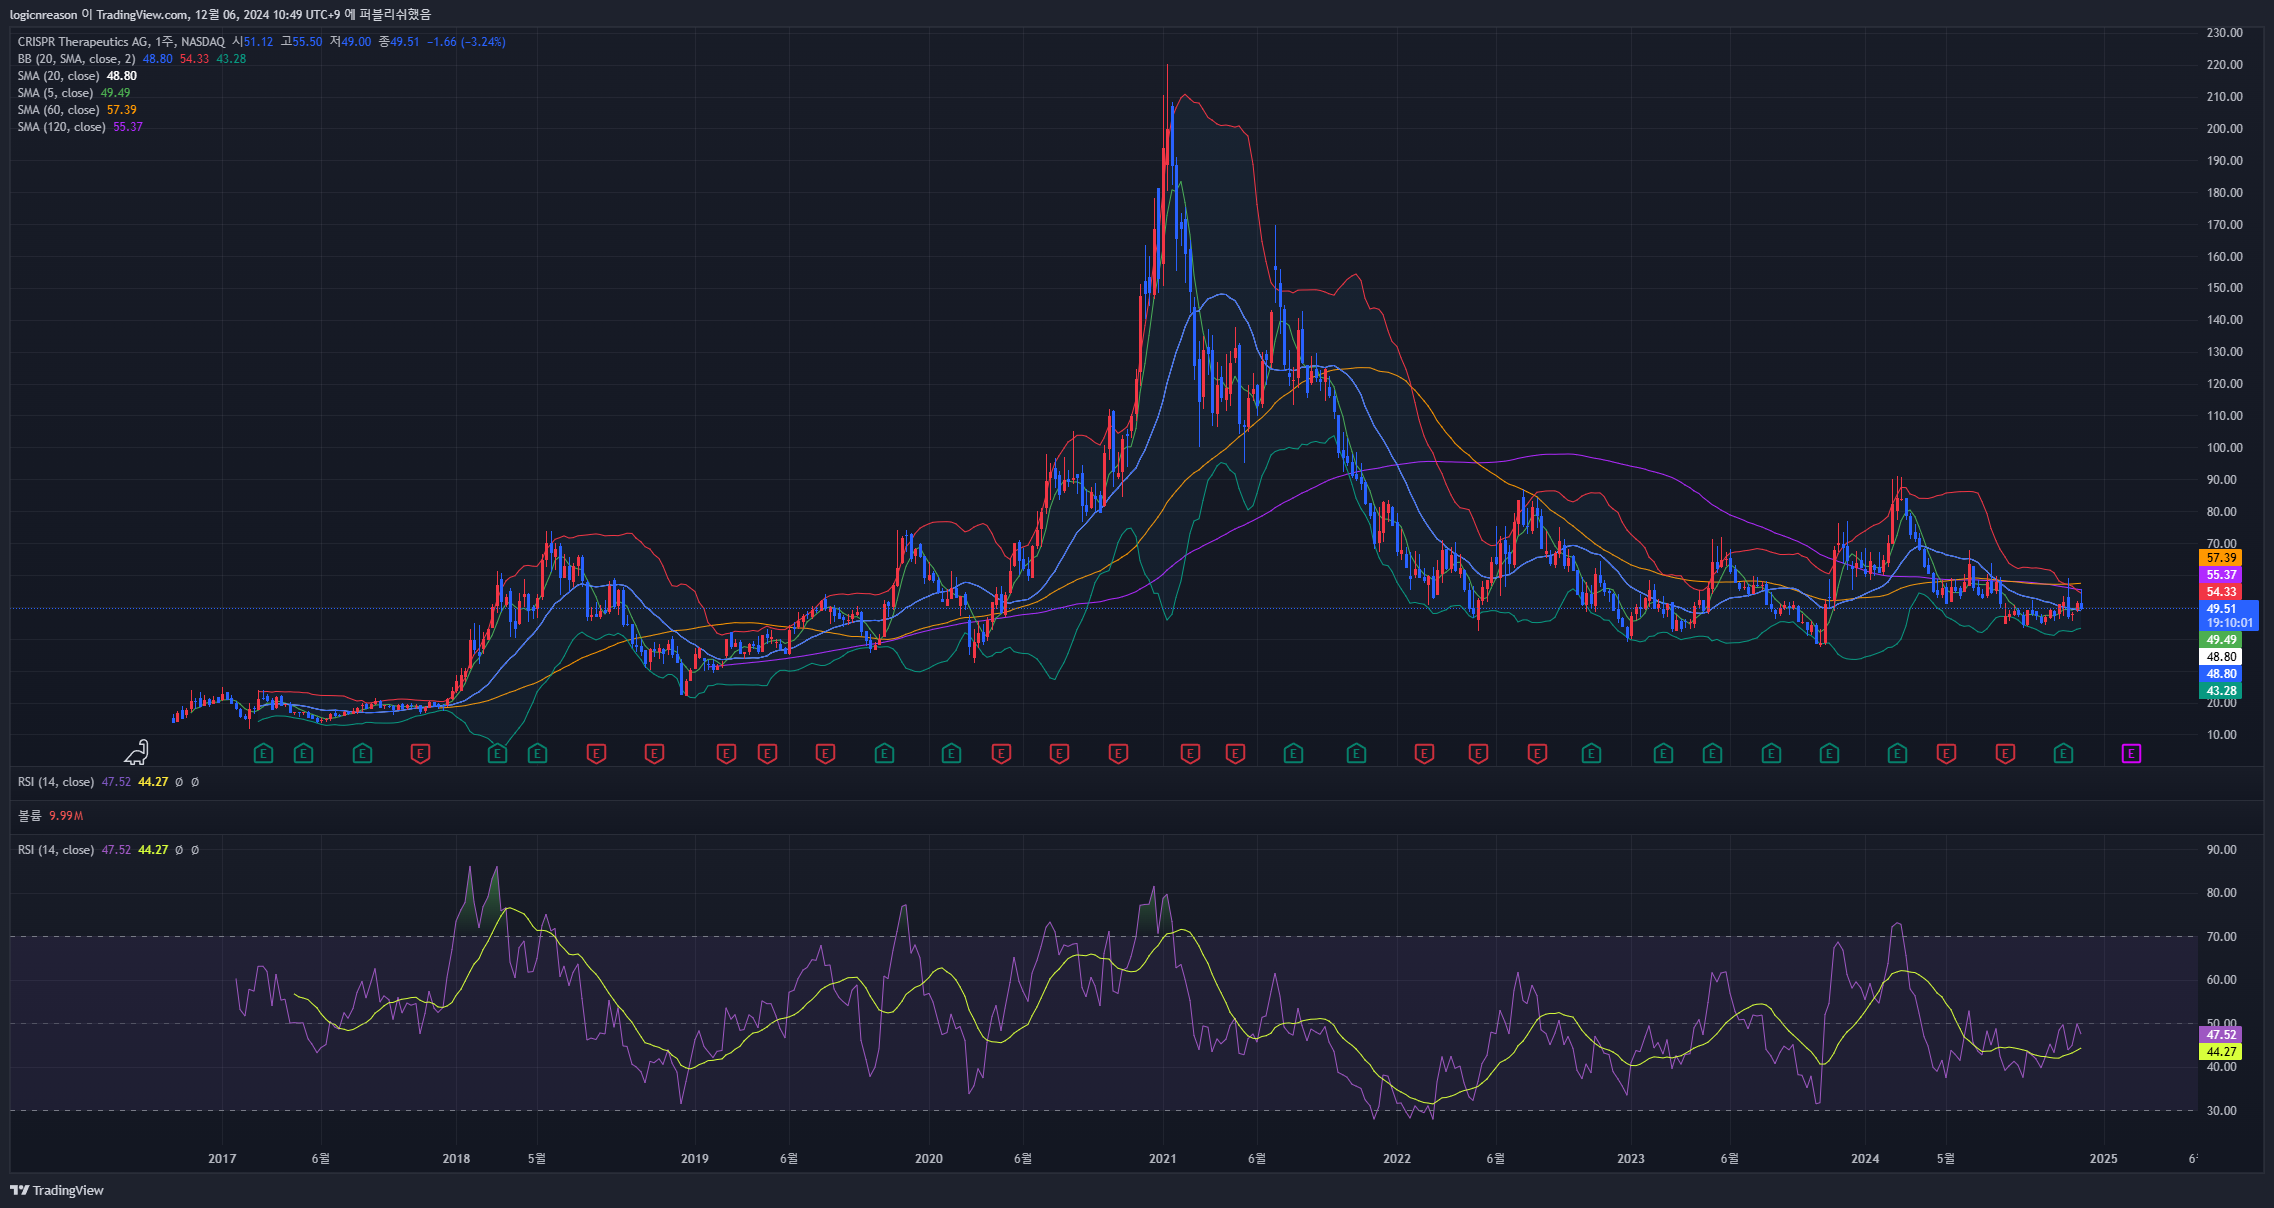
Task: Click the orange 57.39 SMA price label
Action: (x=2221, y=558)
